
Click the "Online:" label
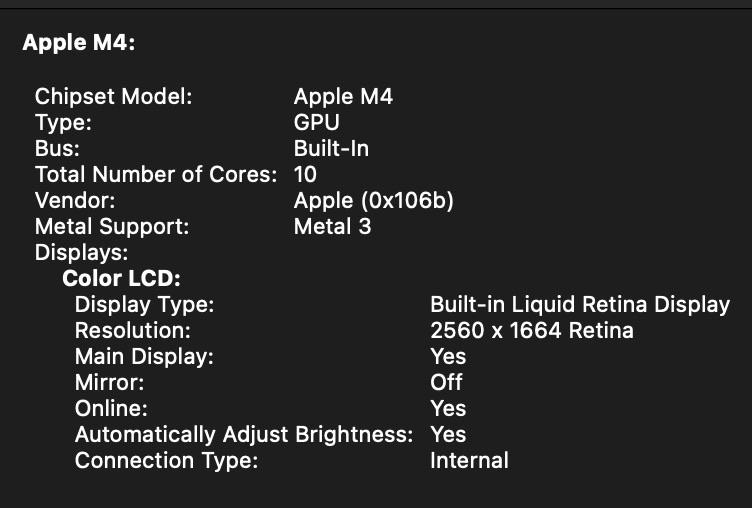[x=111, y=409]
